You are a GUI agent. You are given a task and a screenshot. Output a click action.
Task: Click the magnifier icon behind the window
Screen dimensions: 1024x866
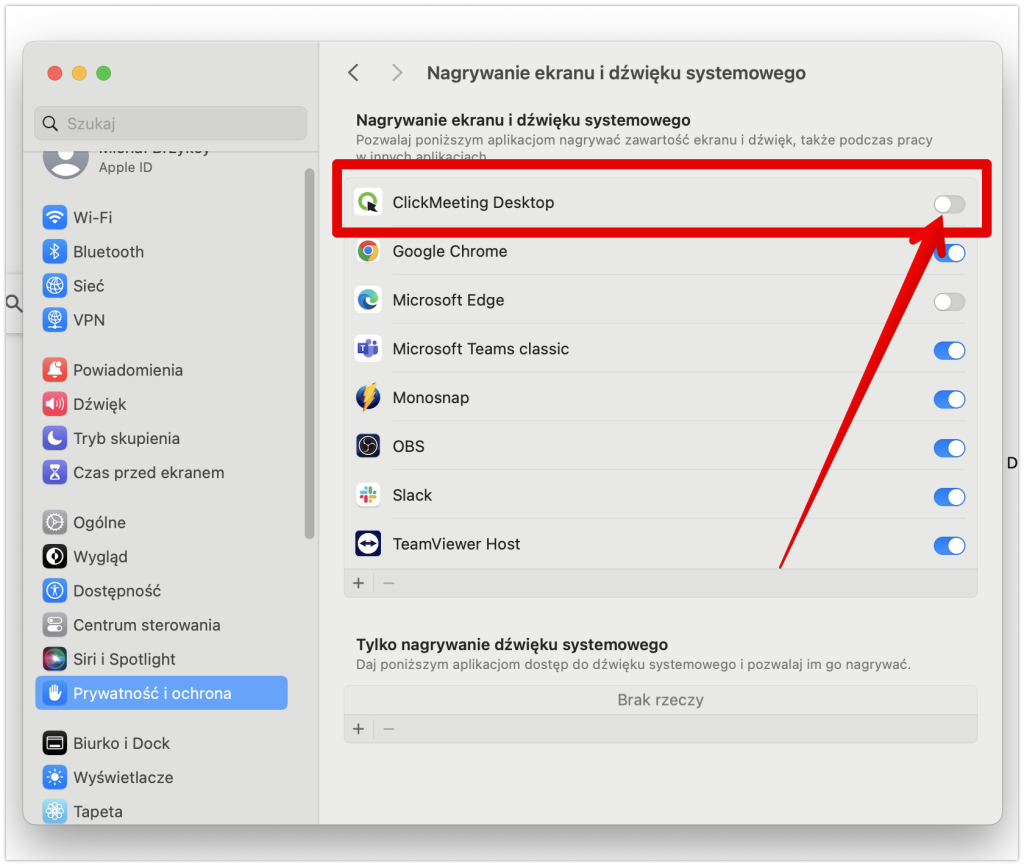pyautogui.click(x=14, y=303)
